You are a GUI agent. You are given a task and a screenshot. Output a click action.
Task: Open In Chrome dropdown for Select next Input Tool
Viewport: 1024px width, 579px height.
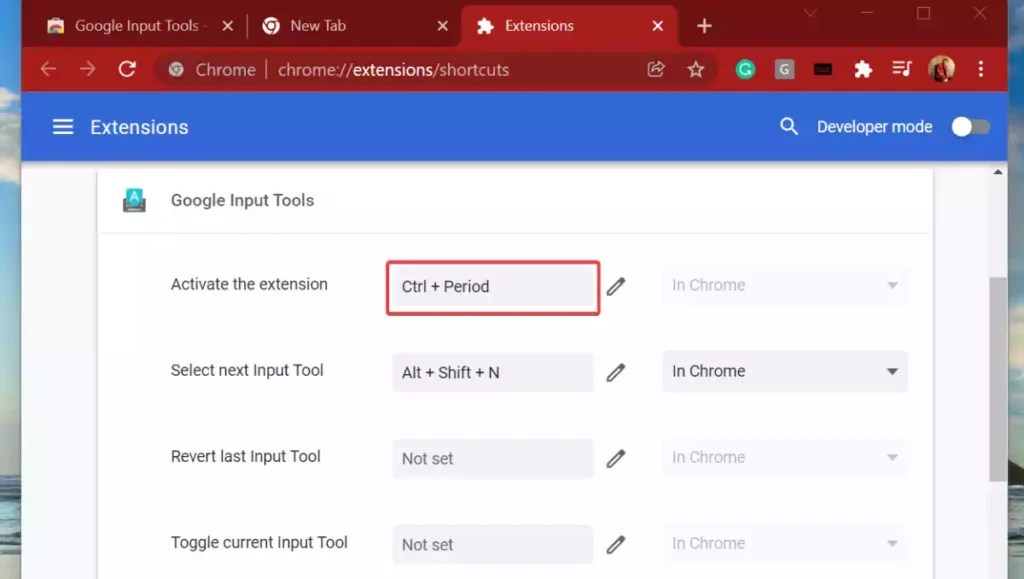785,371
